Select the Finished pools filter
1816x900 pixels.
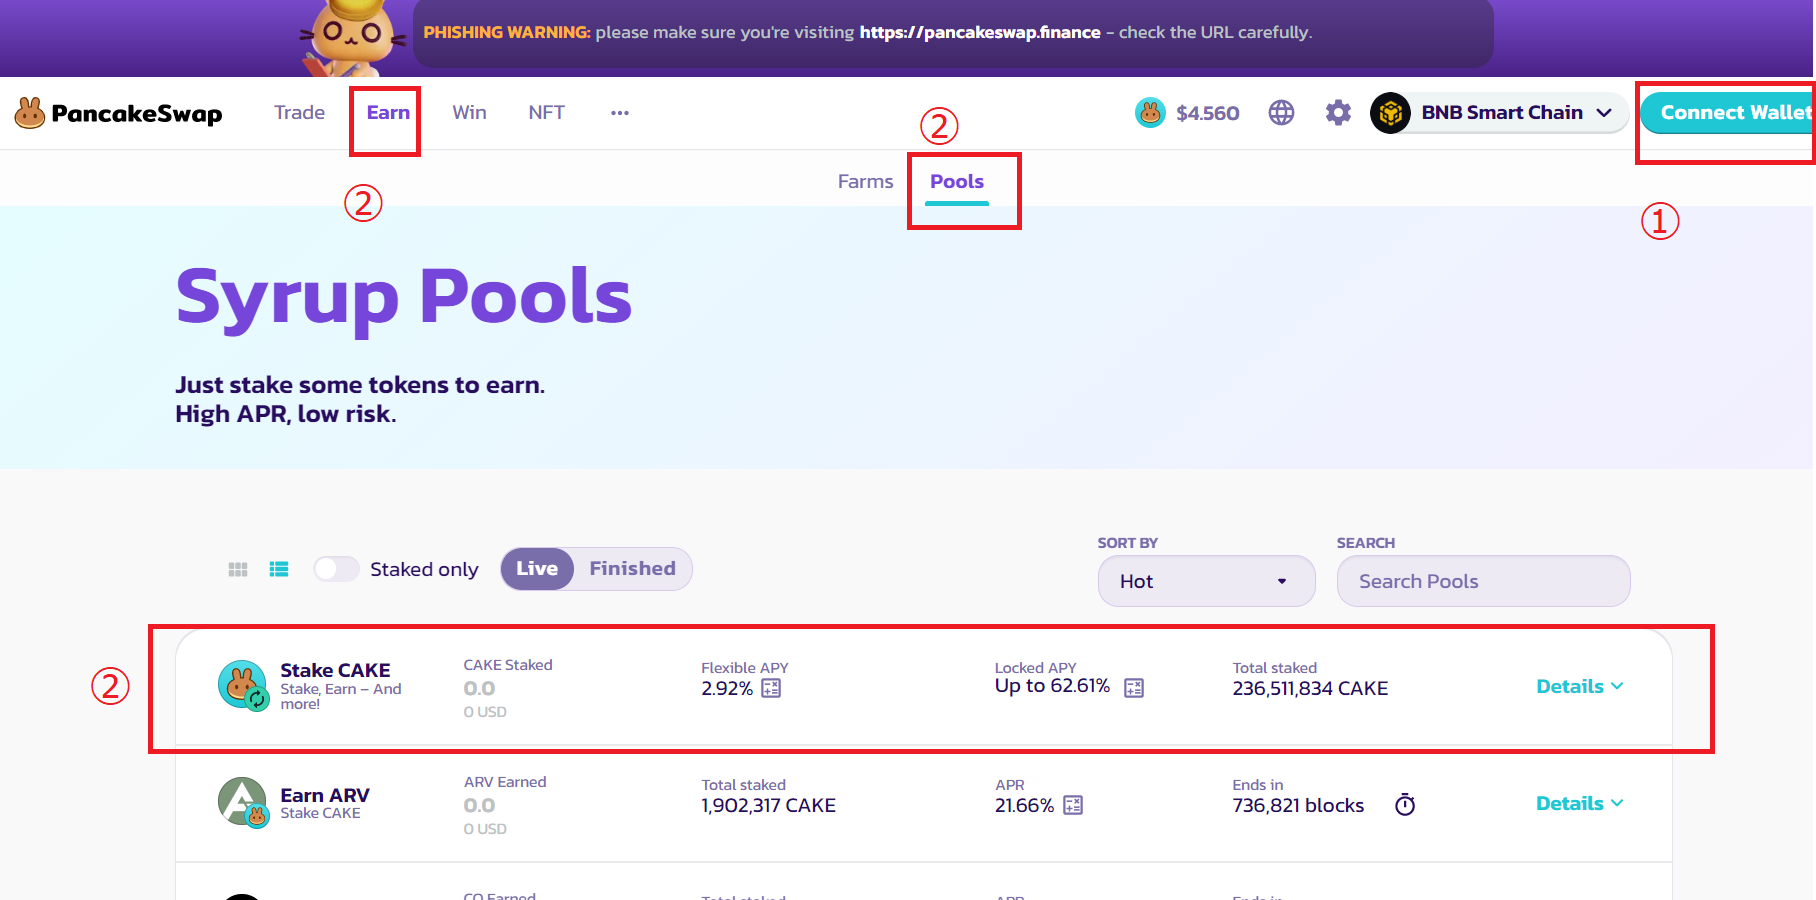(633, 568)
